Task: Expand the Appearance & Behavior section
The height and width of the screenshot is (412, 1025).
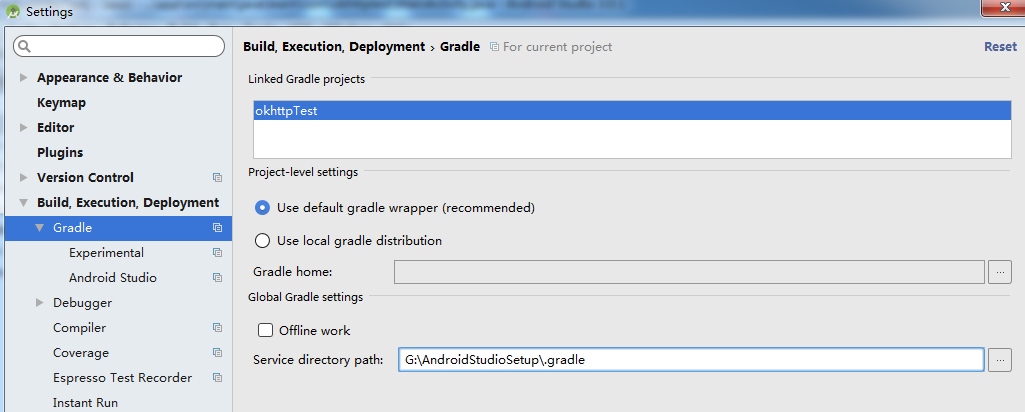Action: pos(24,78)
